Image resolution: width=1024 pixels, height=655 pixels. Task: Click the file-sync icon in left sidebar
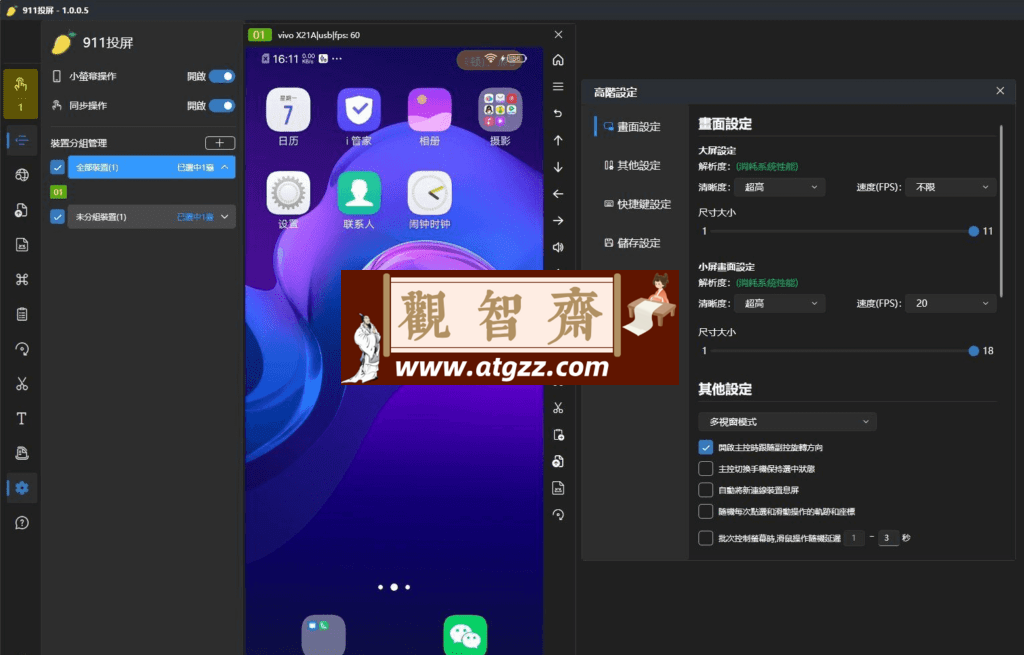click(x=22, y=210)
